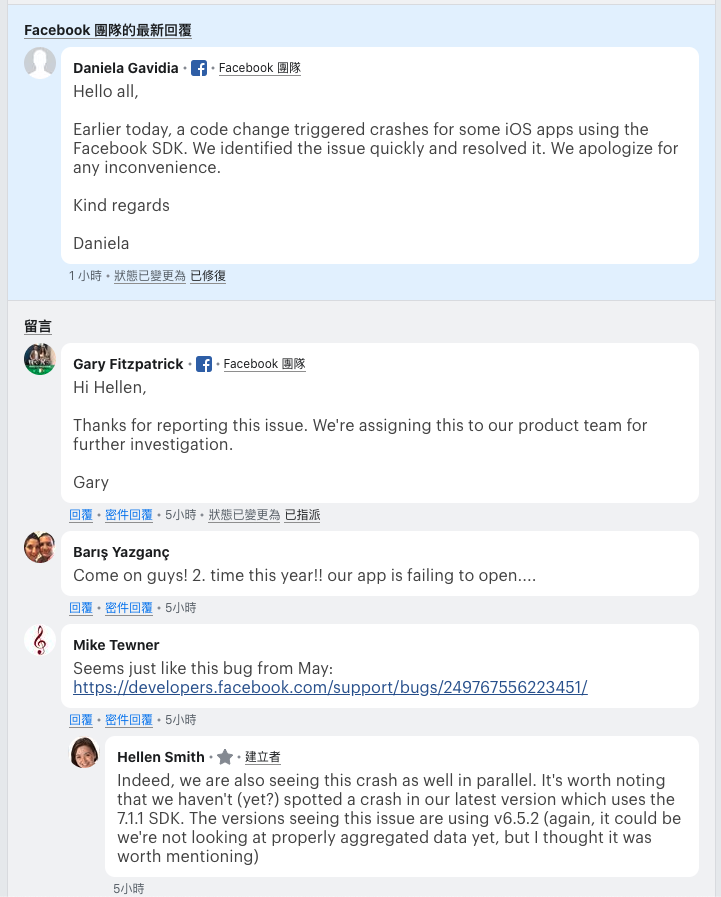The width and height of the screenshot is (721, 897).
Task: Reply to Barış Yazganç's comment
Action: coord(81,607)
